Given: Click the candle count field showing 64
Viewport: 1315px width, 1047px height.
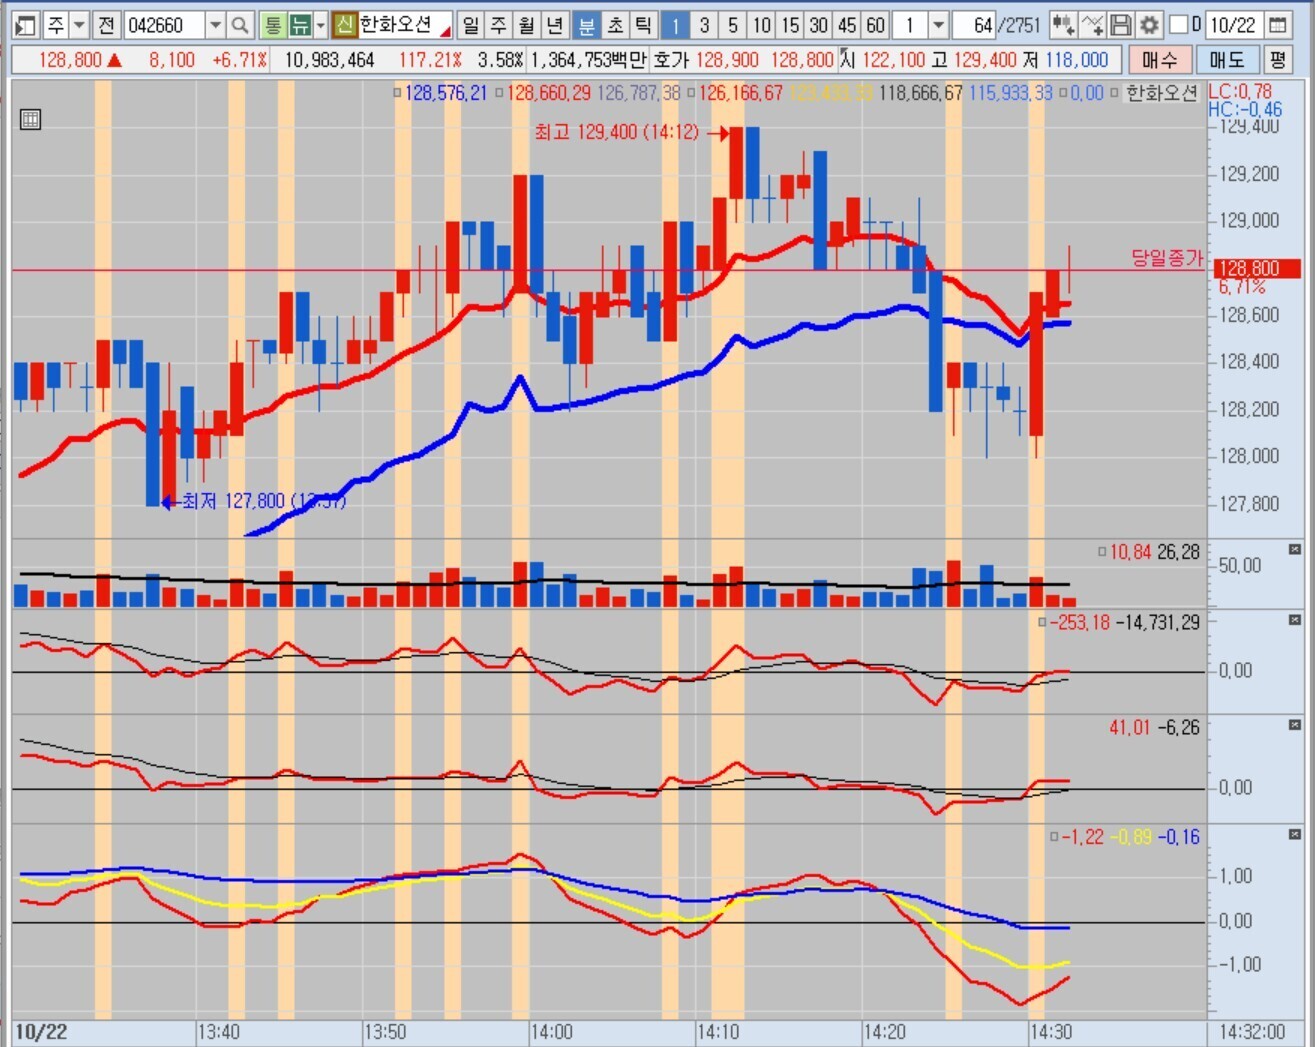Looking at the screenshot, I should (975, 25).
